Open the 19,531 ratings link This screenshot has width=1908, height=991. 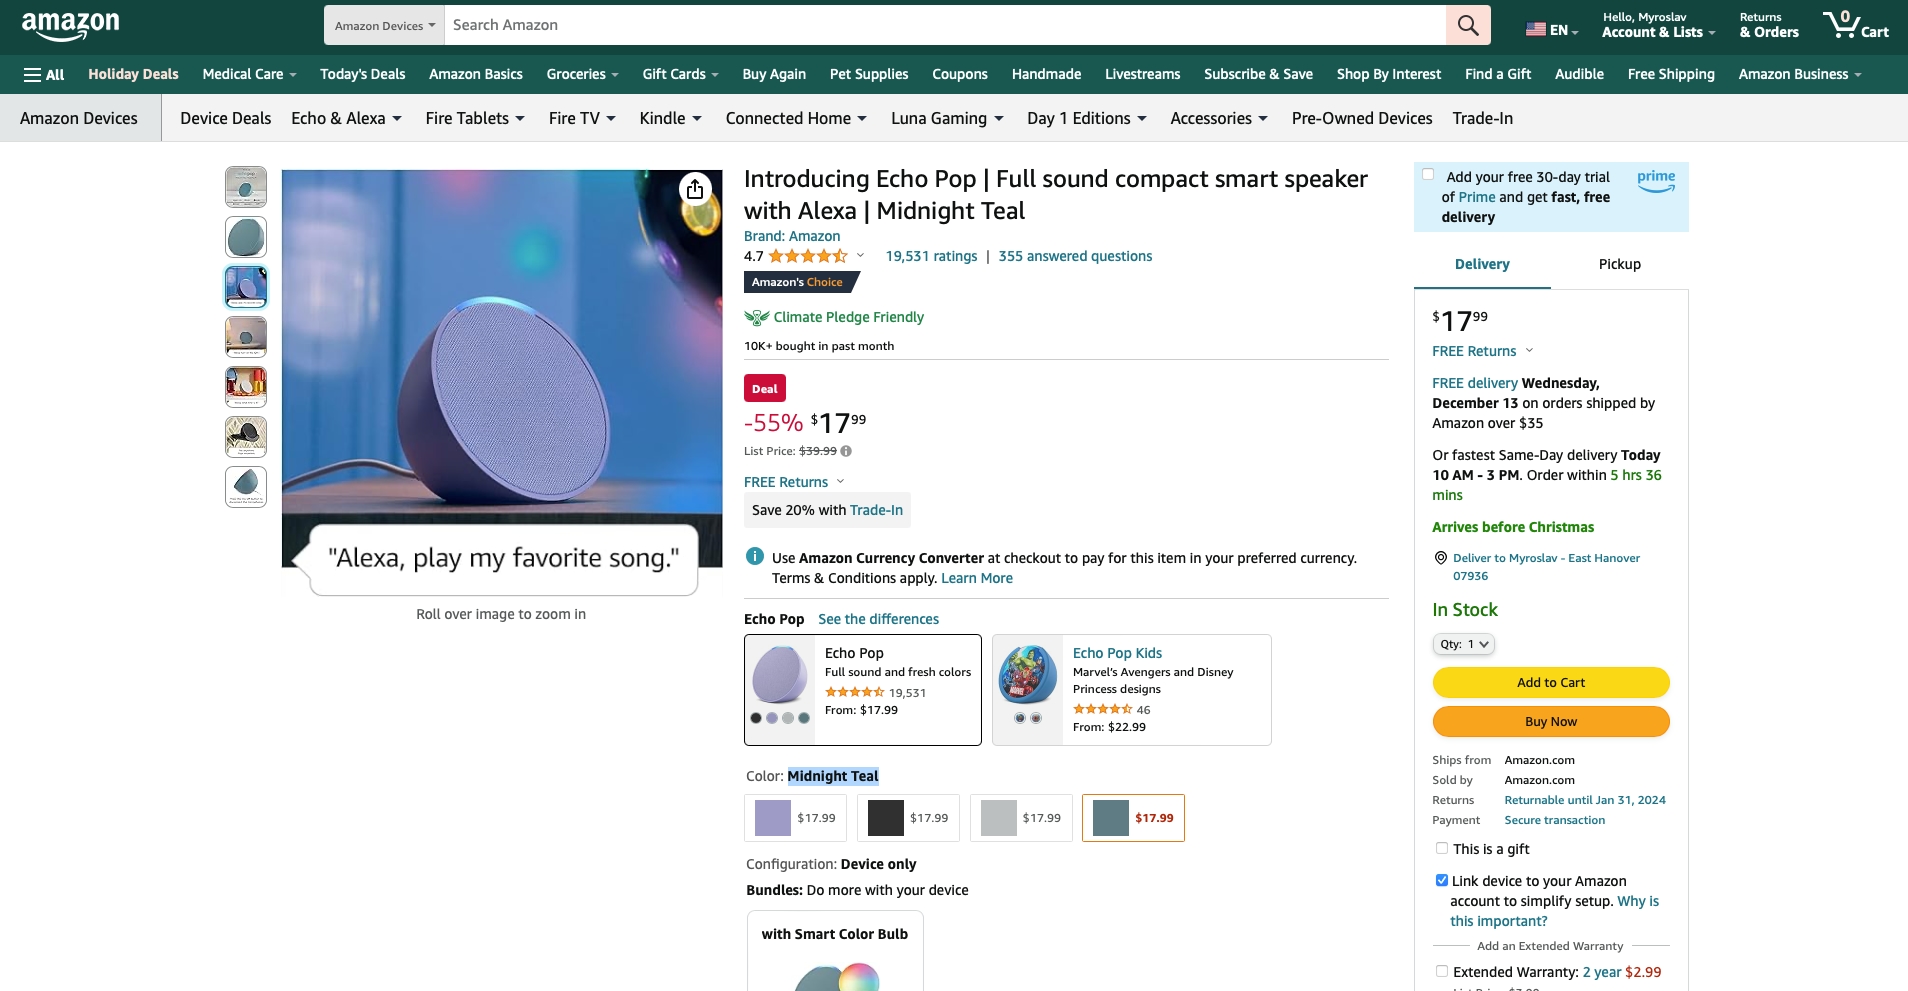931,256
